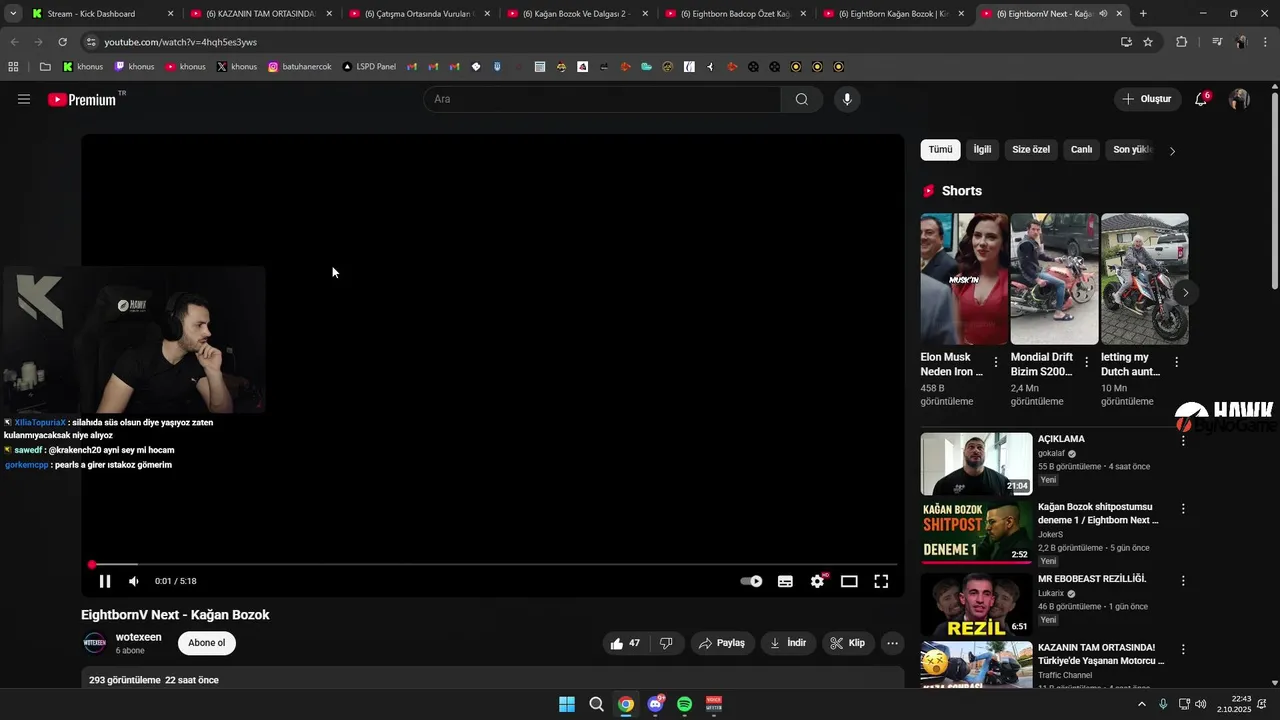Open the YouTube guide hamburger menu
The image size is (1280, 720).
[24, 99]
